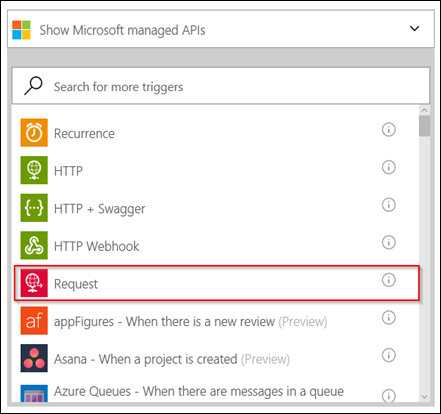441x414 pixels.
Task: Click the Microsoft four-color logo
Action: 21,30
